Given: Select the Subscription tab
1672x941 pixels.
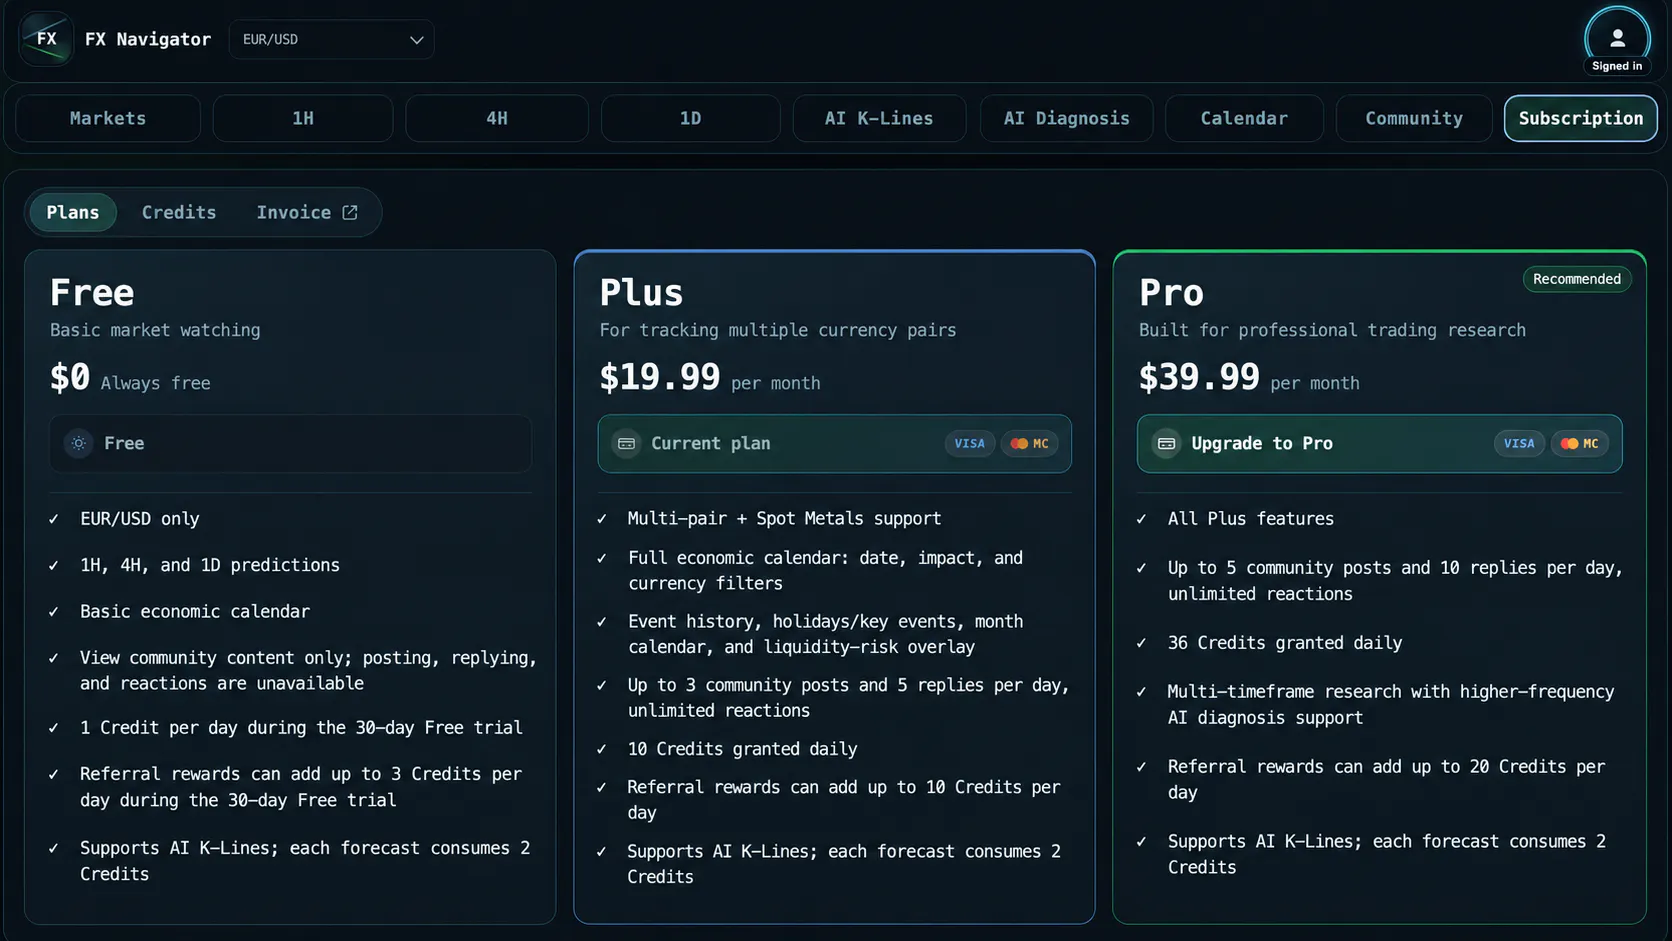Looking at the screenshot, I should [x=1581, y=118].
